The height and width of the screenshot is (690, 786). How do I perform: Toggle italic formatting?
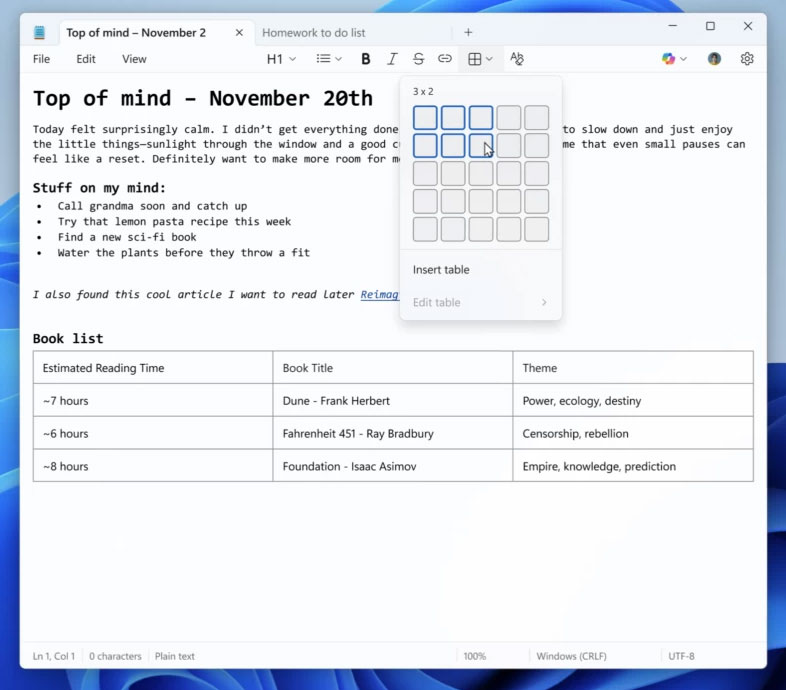392,59
